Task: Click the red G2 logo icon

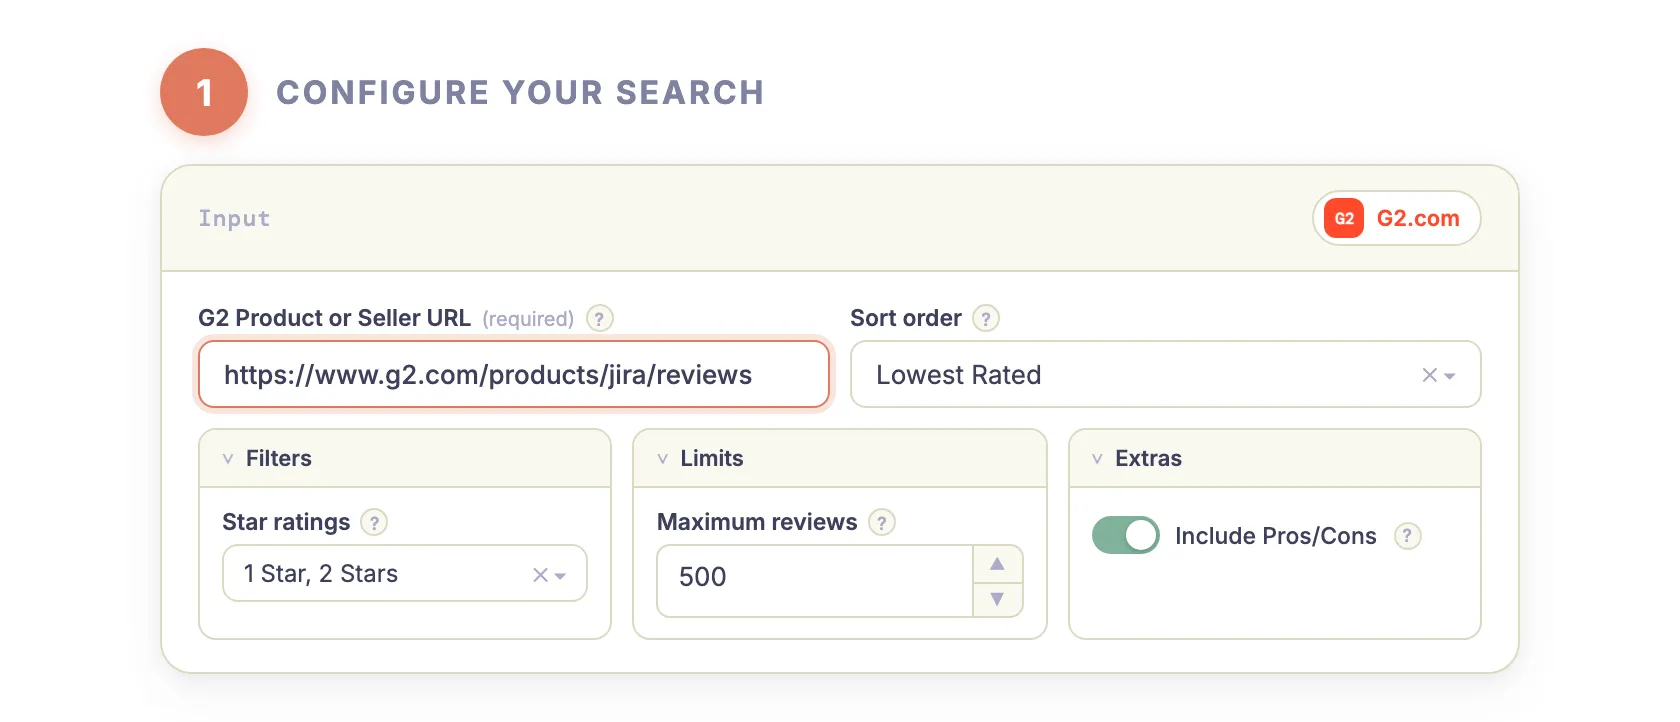Action: point(1342,218)
